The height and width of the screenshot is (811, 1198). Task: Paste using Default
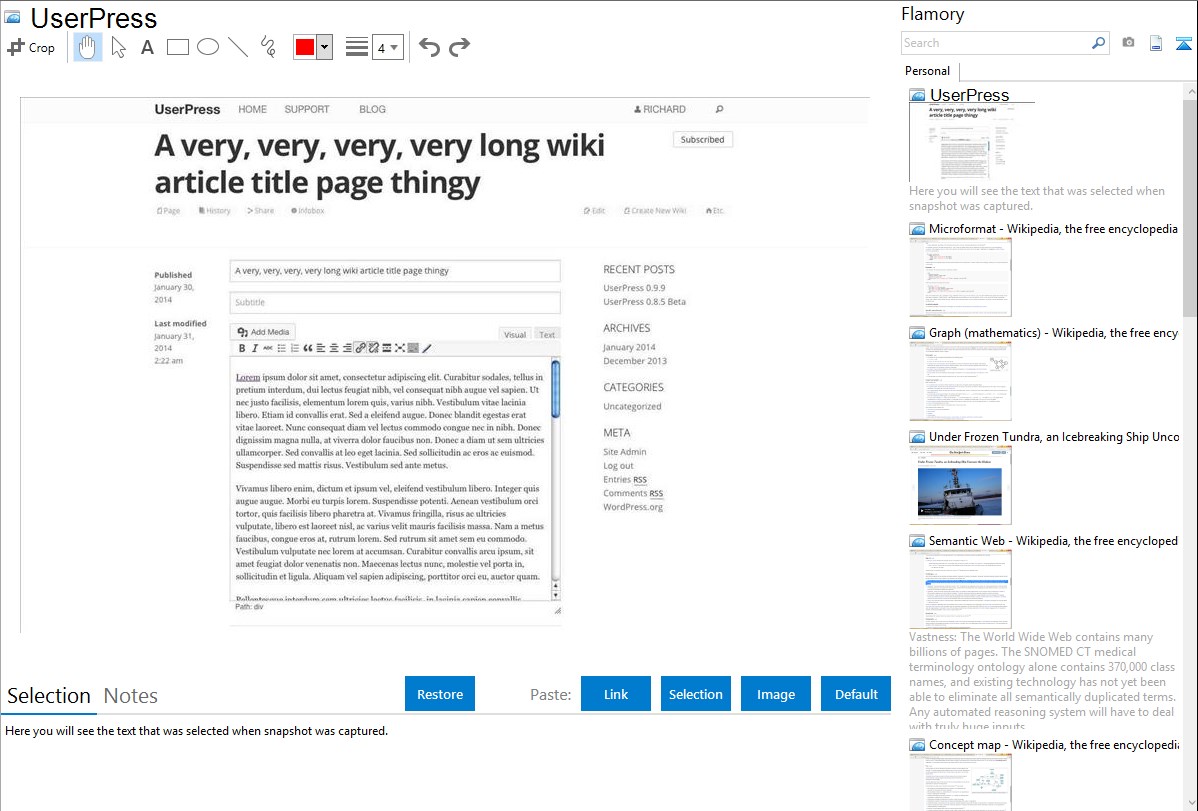click(856, 694)
